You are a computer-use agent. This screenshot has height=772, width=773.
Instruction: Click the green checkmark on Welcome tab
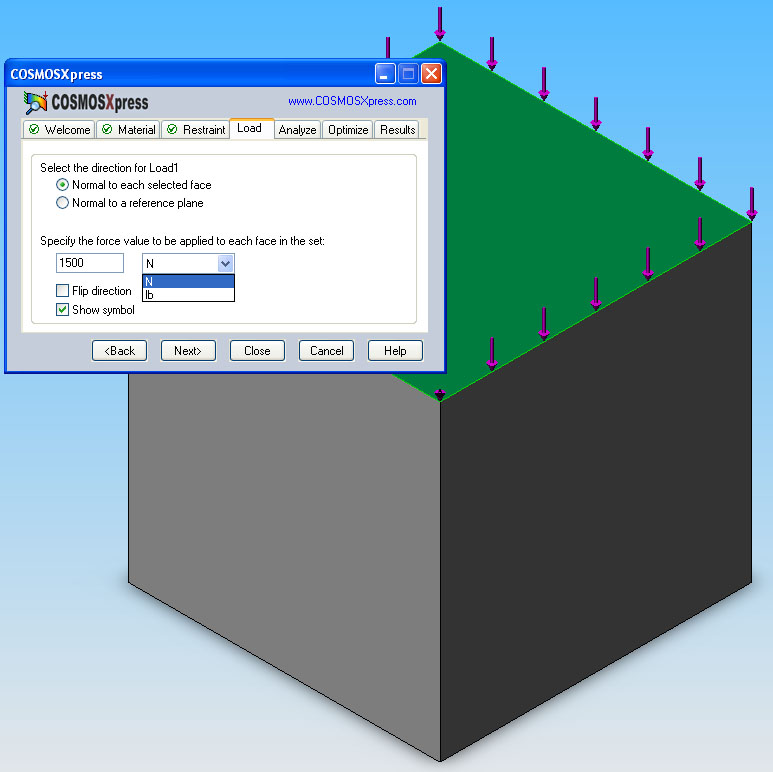(34, 129)
